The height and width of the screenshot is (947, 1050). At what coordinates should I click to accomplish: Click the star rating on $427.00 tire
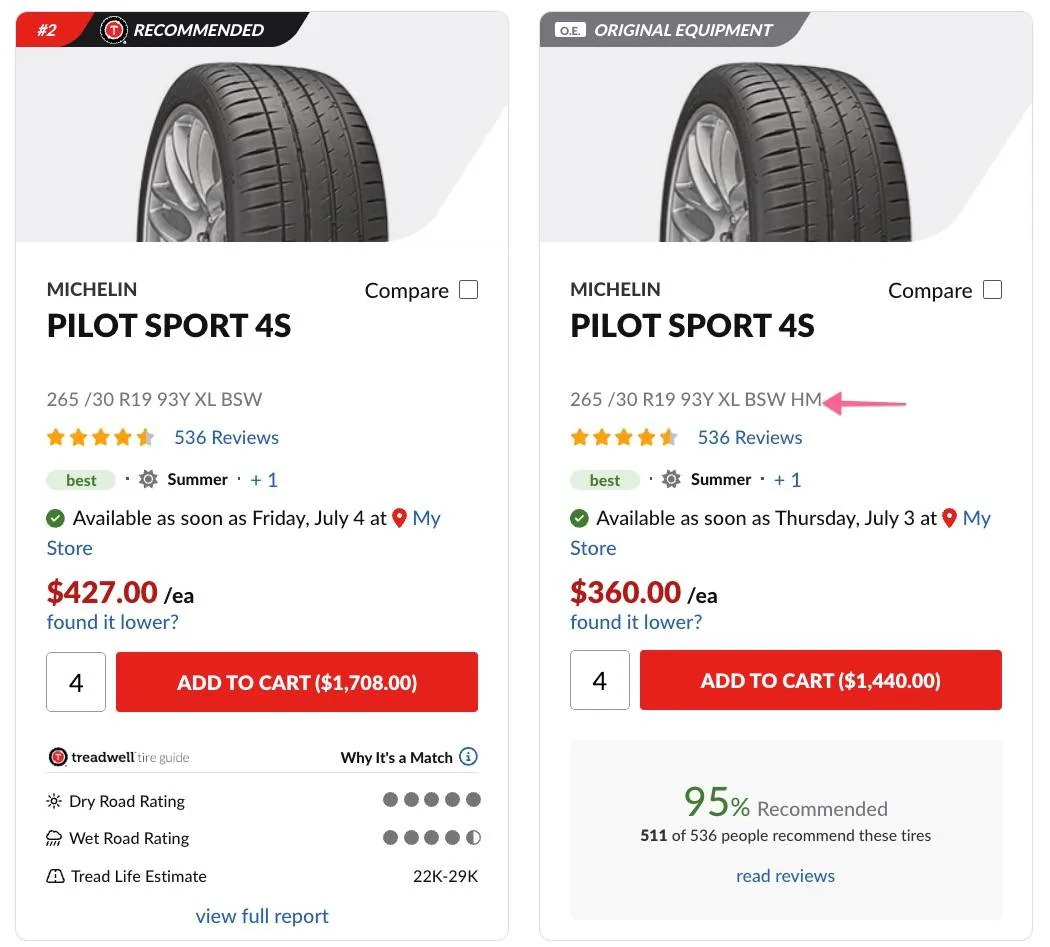100,437
